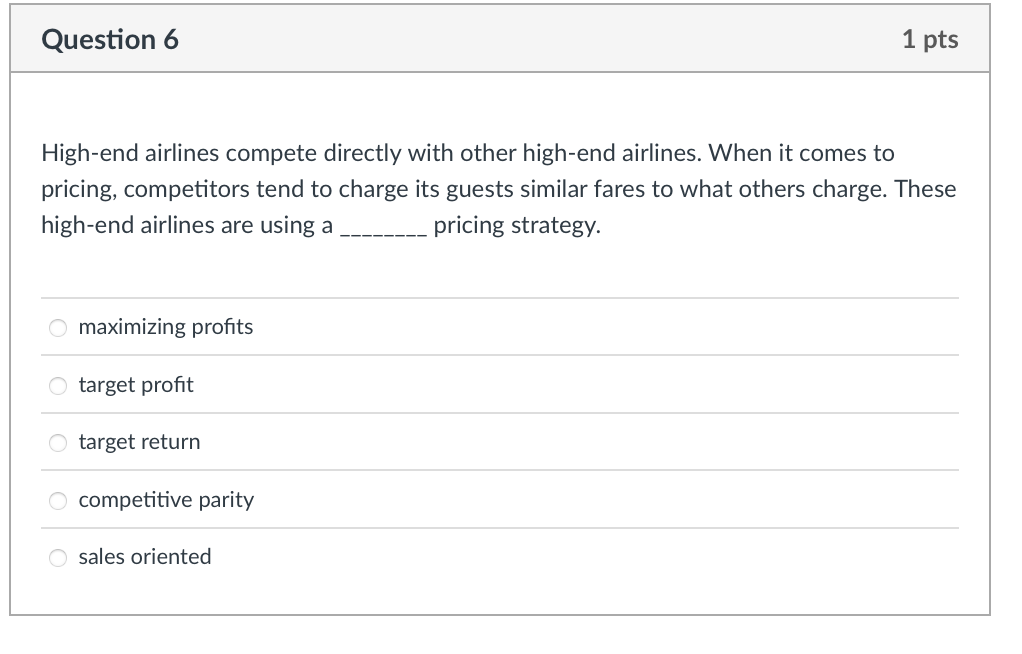Click the answer text target return

point(139,441)
